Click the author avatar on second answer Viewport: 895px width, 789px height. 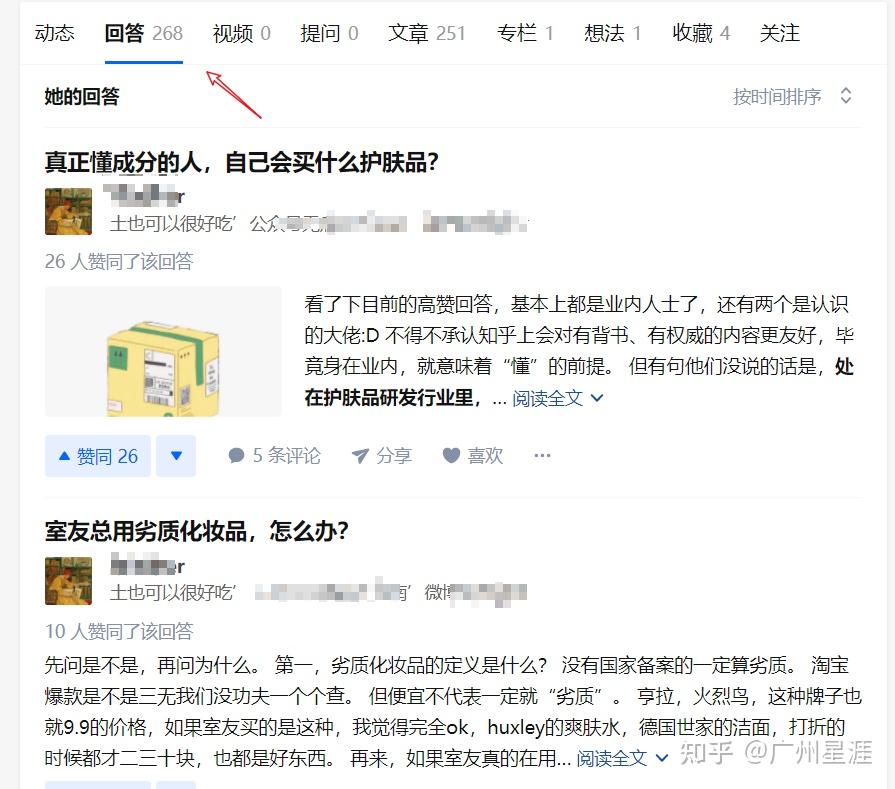coord(68,581)
